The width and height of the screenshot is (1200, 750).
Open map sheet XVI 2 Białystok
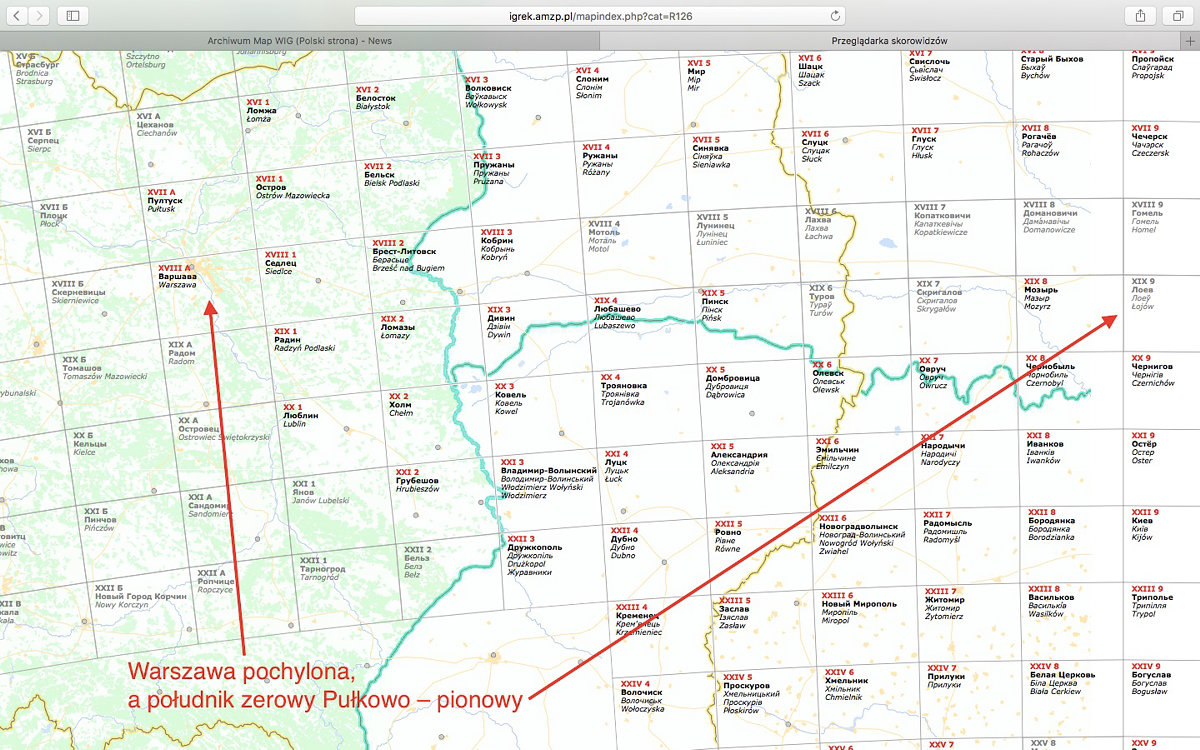click(x=375, y=98)
